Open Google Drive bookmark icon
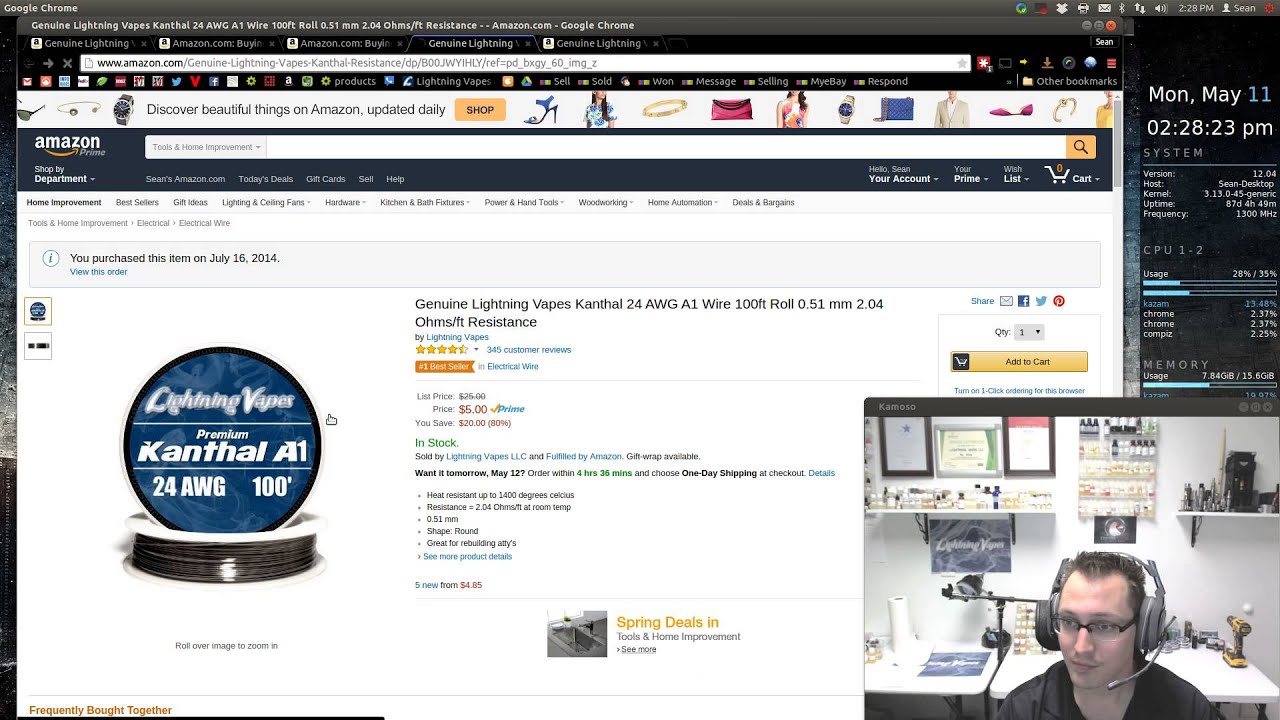This screenshot has width=1280, height=720. (x=526, y=82)
